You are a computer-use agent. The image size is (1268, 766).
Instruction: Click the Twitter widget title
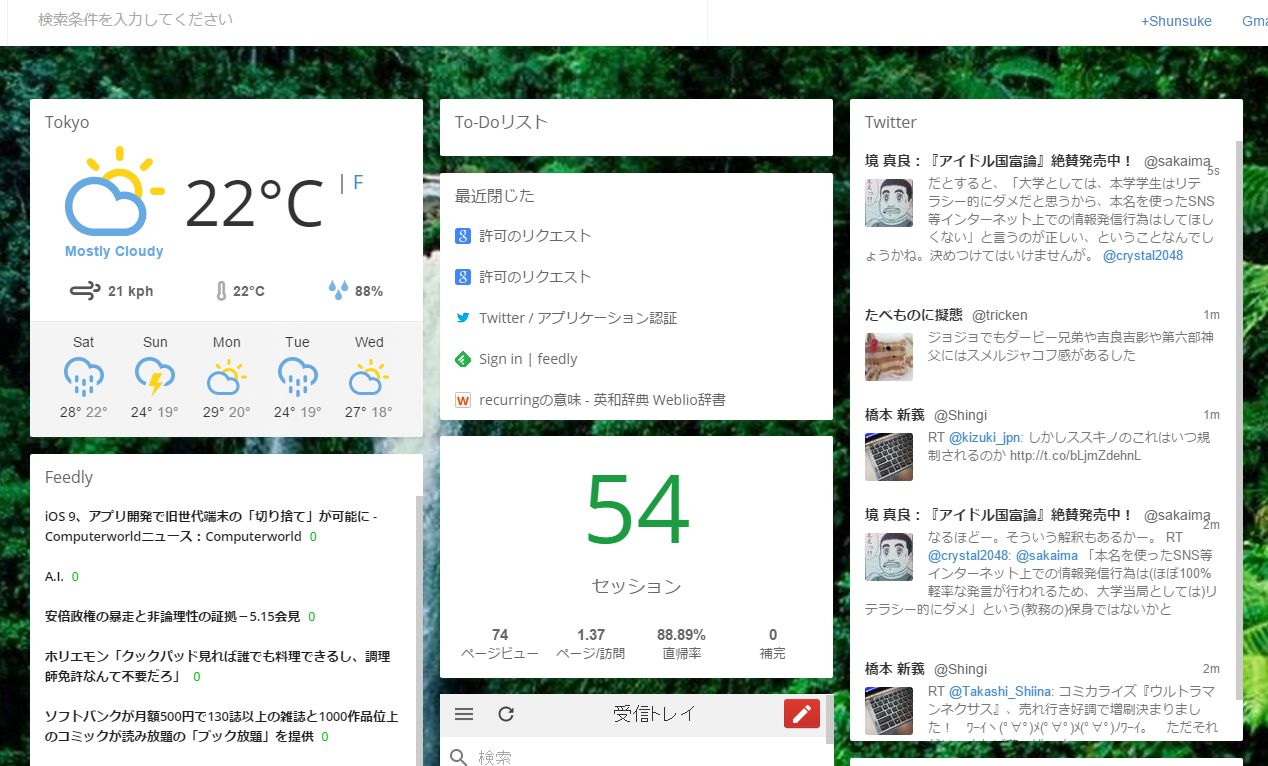point(890,122)
